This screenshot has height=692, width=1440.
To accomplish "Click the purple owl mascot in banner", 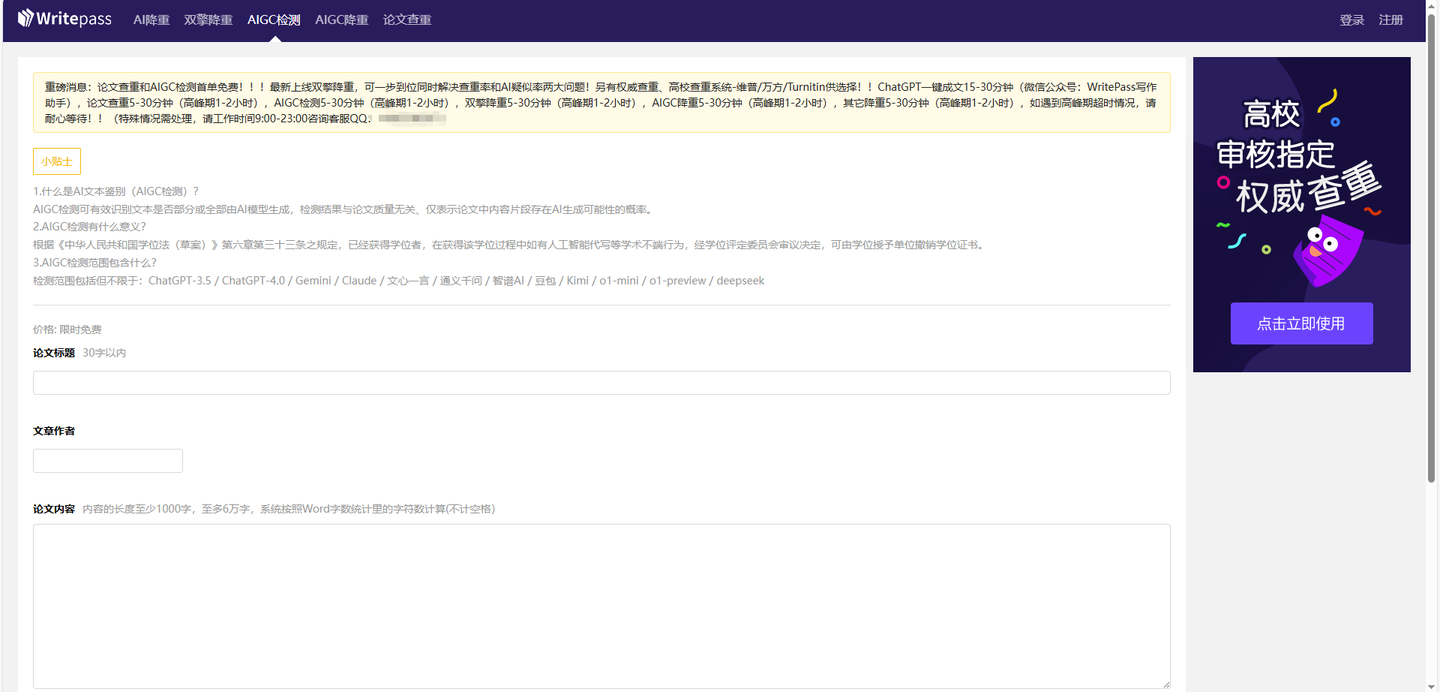I will tap(1329, 252).
